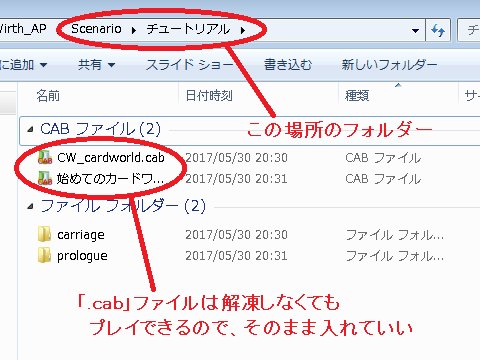Click スライド ショー in the toolbar
Screen dimensions: 480x360
(x=189, y=64)
